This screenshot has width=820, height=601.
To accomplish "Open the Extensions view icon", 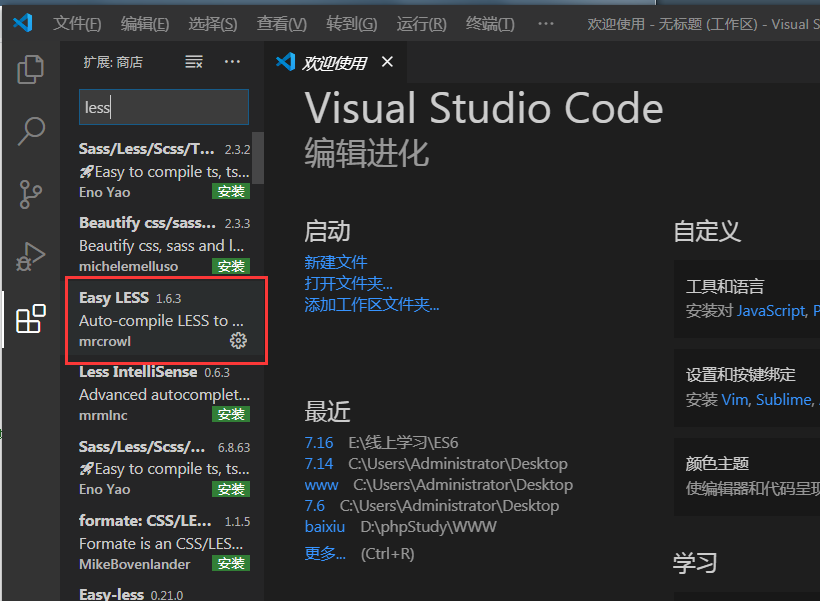I will (x=31, y=319).
